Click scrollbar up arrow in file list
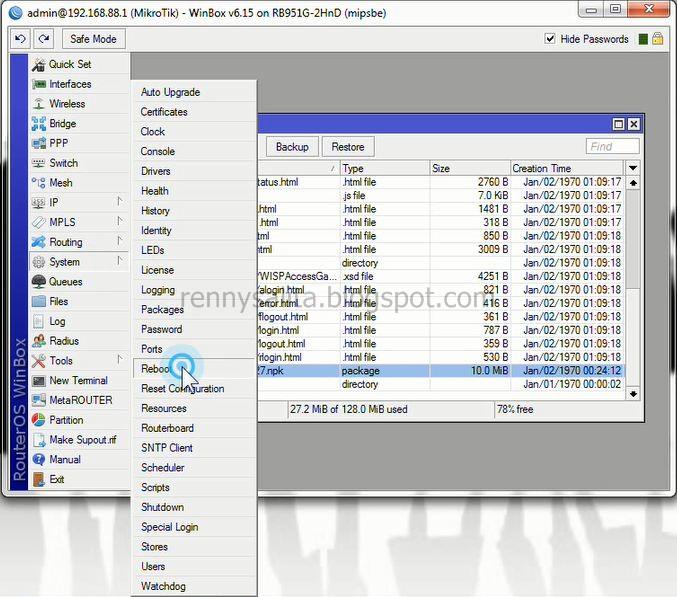677x597 pixels. coord(633,183)
